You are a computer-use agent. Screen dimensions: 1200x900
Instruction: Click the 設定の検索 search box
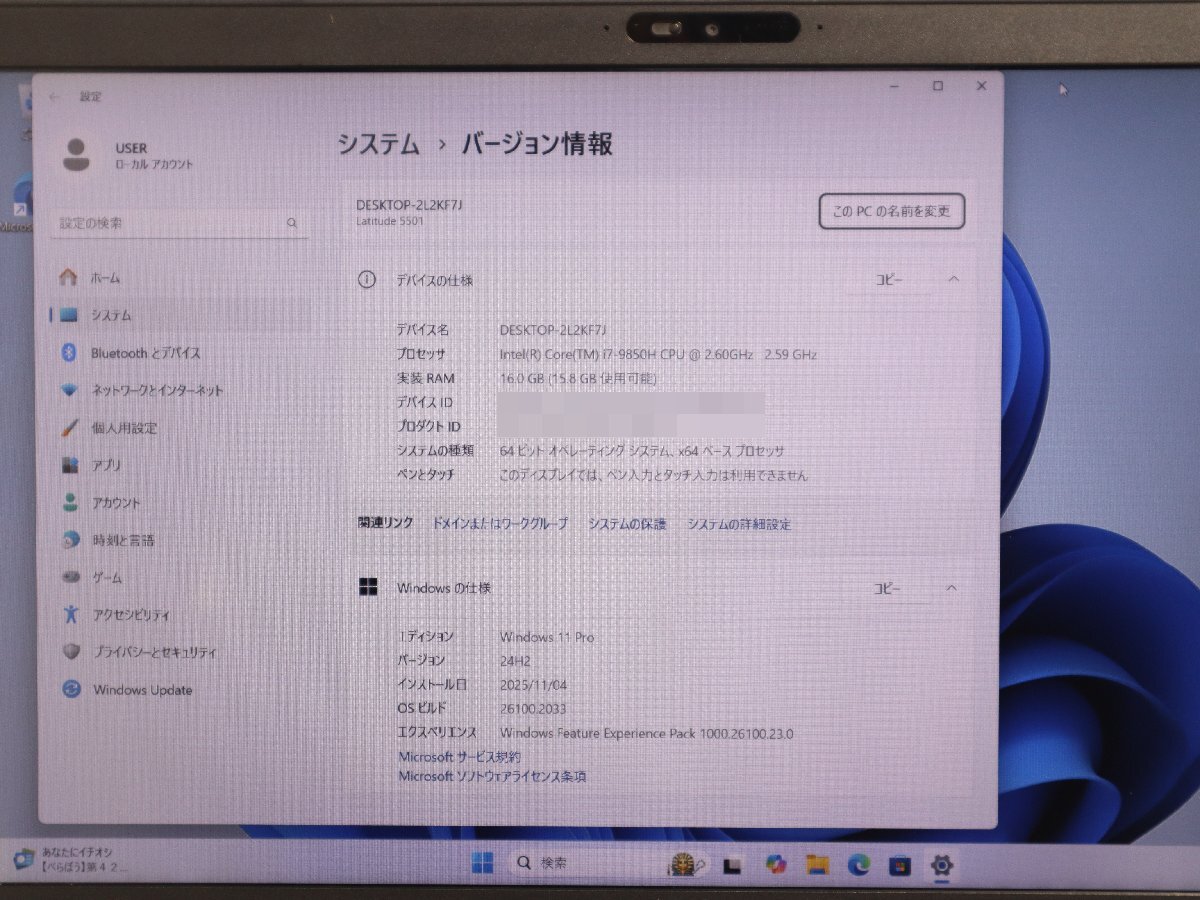[x=178, y=224]
